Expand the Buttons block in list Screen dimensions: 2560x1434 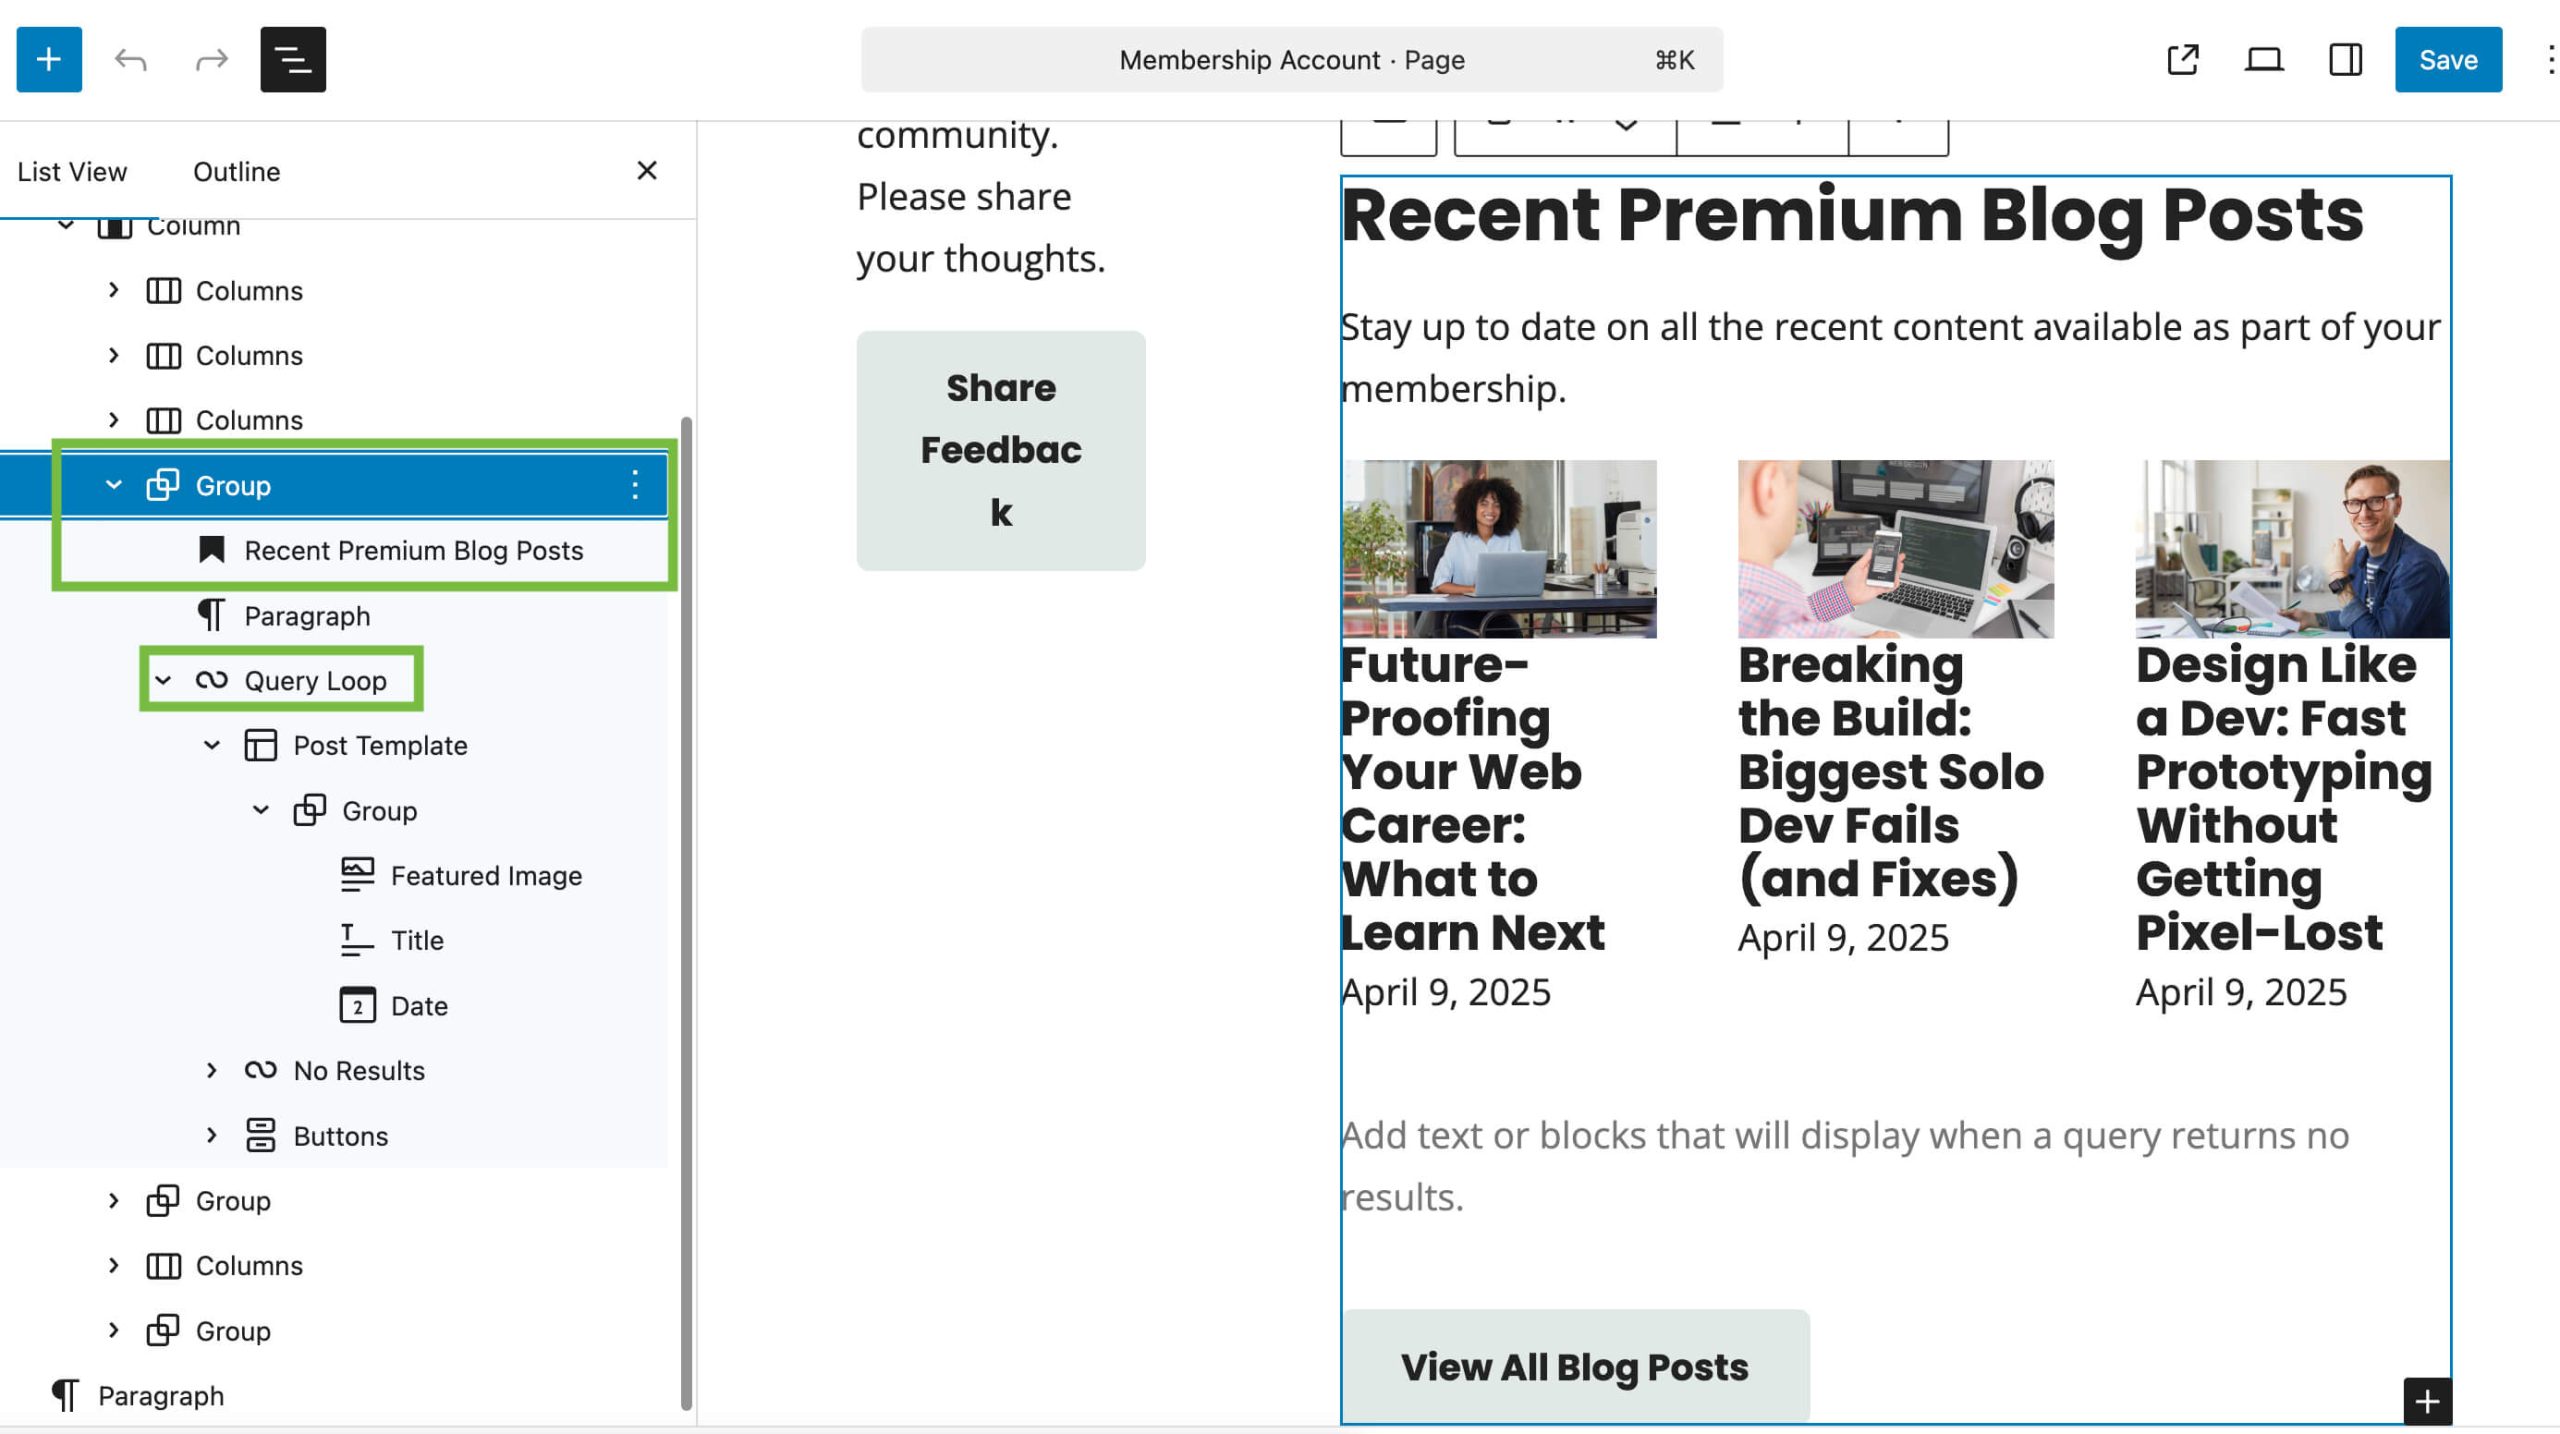click(x=212, y=1136)
